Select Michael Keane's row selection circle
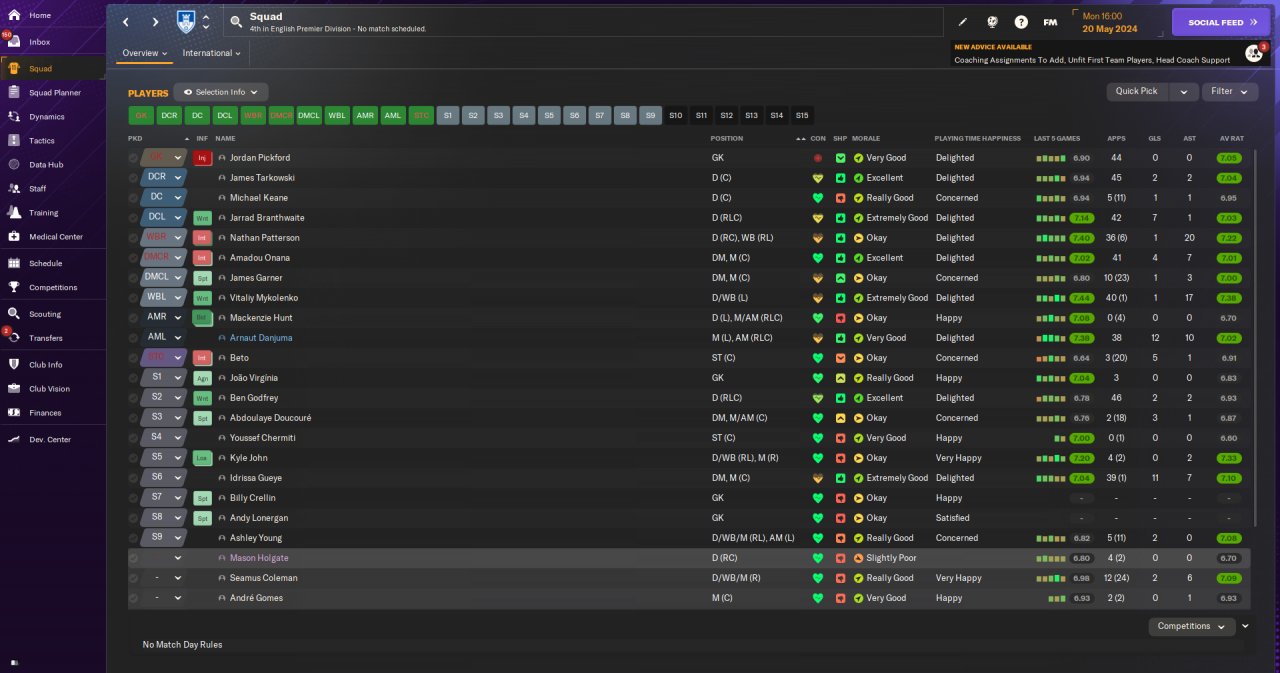This screenshot has width=1280, height=673. pos(134,198)
